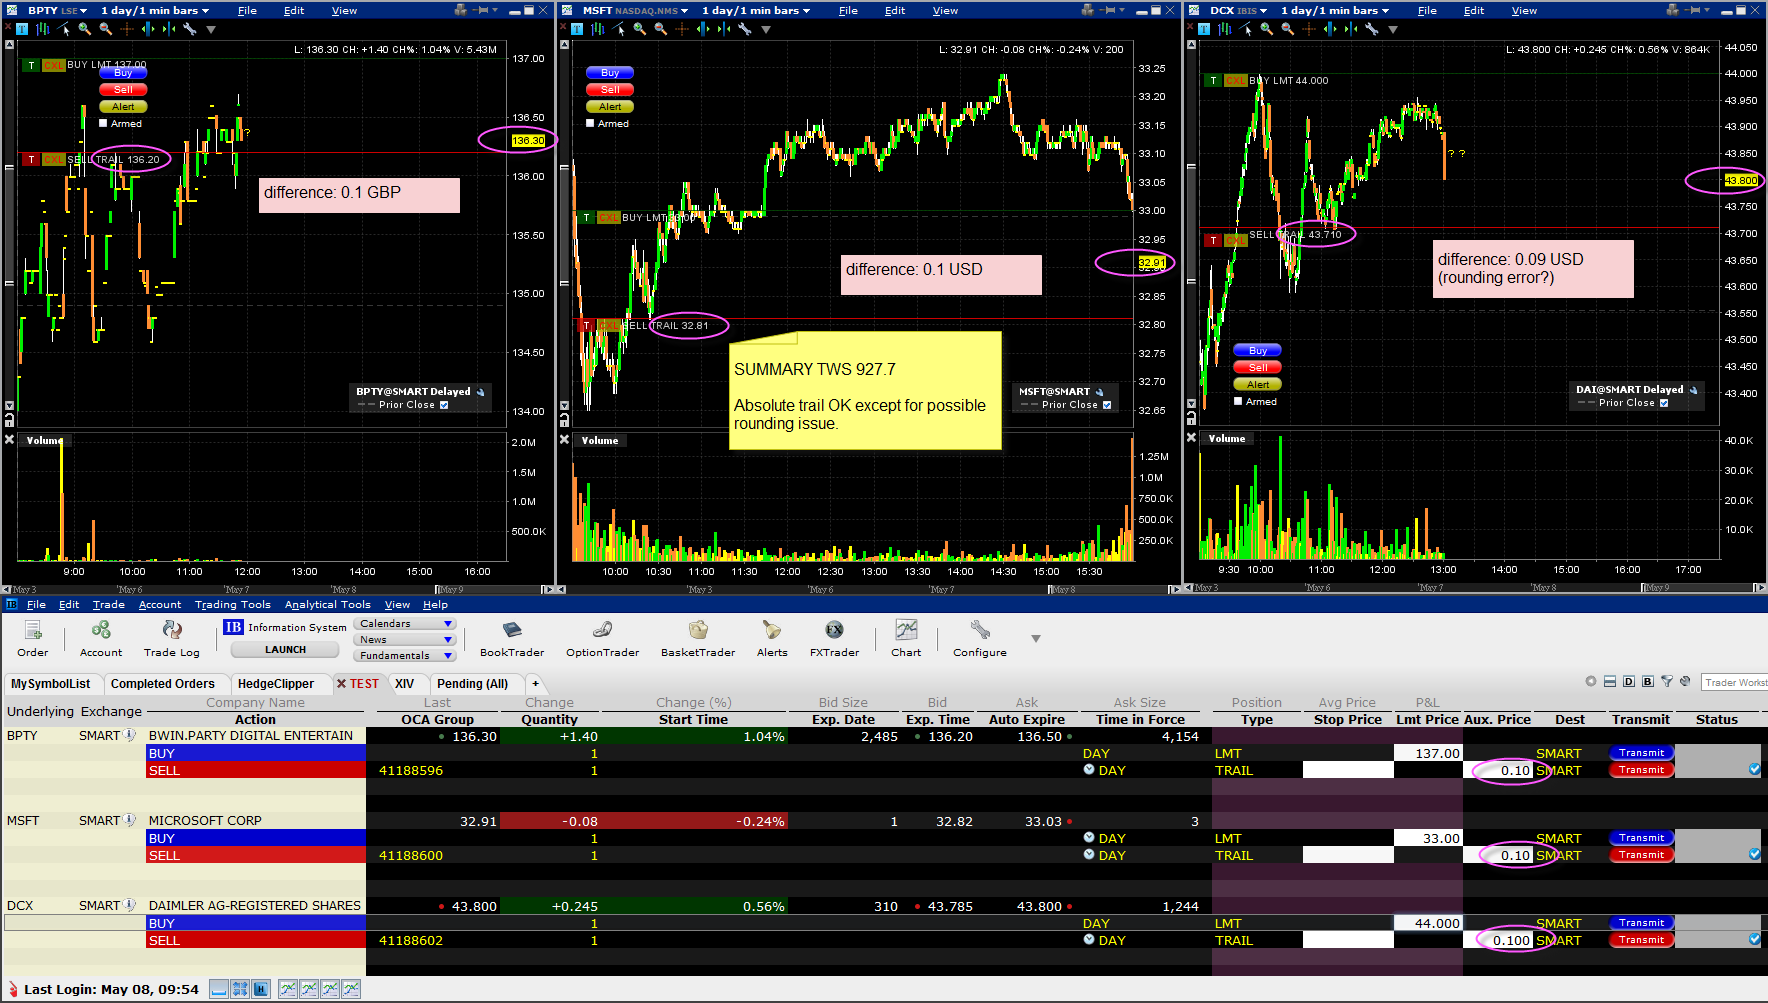Click the text T tool in DCX chart toolbar
The width and height of the screenshot is (1768, 1003).
1204,29
